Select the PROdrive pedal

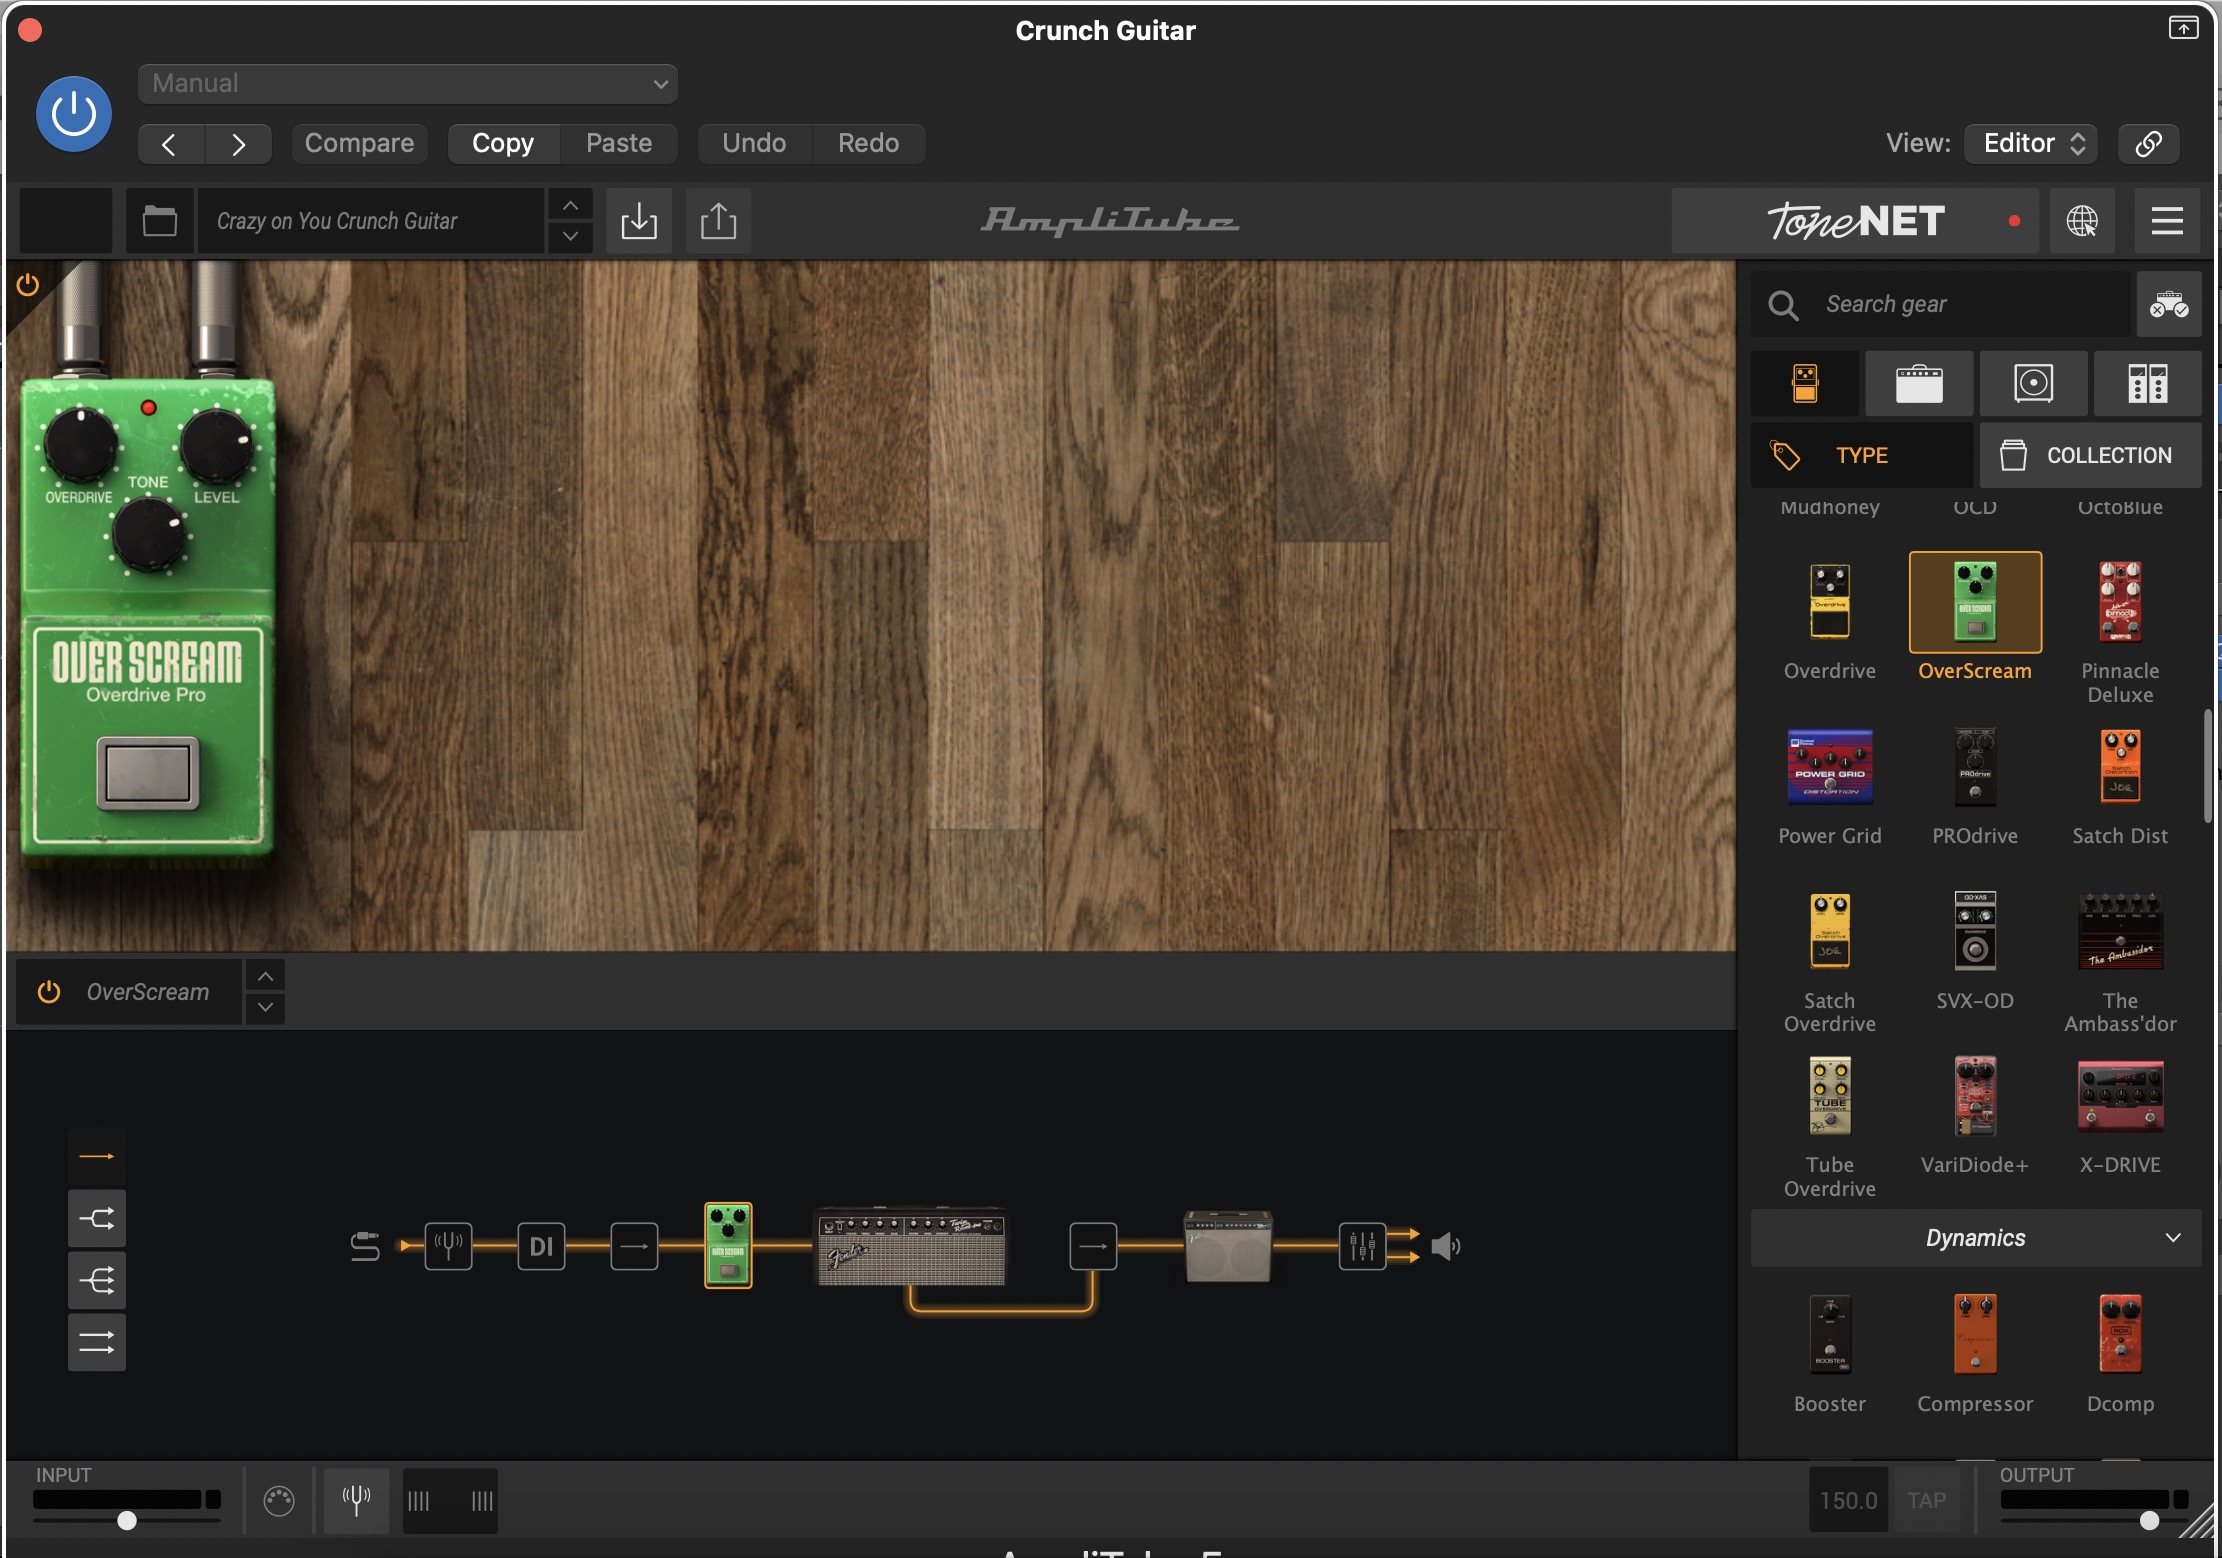(x=1975, y=767)
